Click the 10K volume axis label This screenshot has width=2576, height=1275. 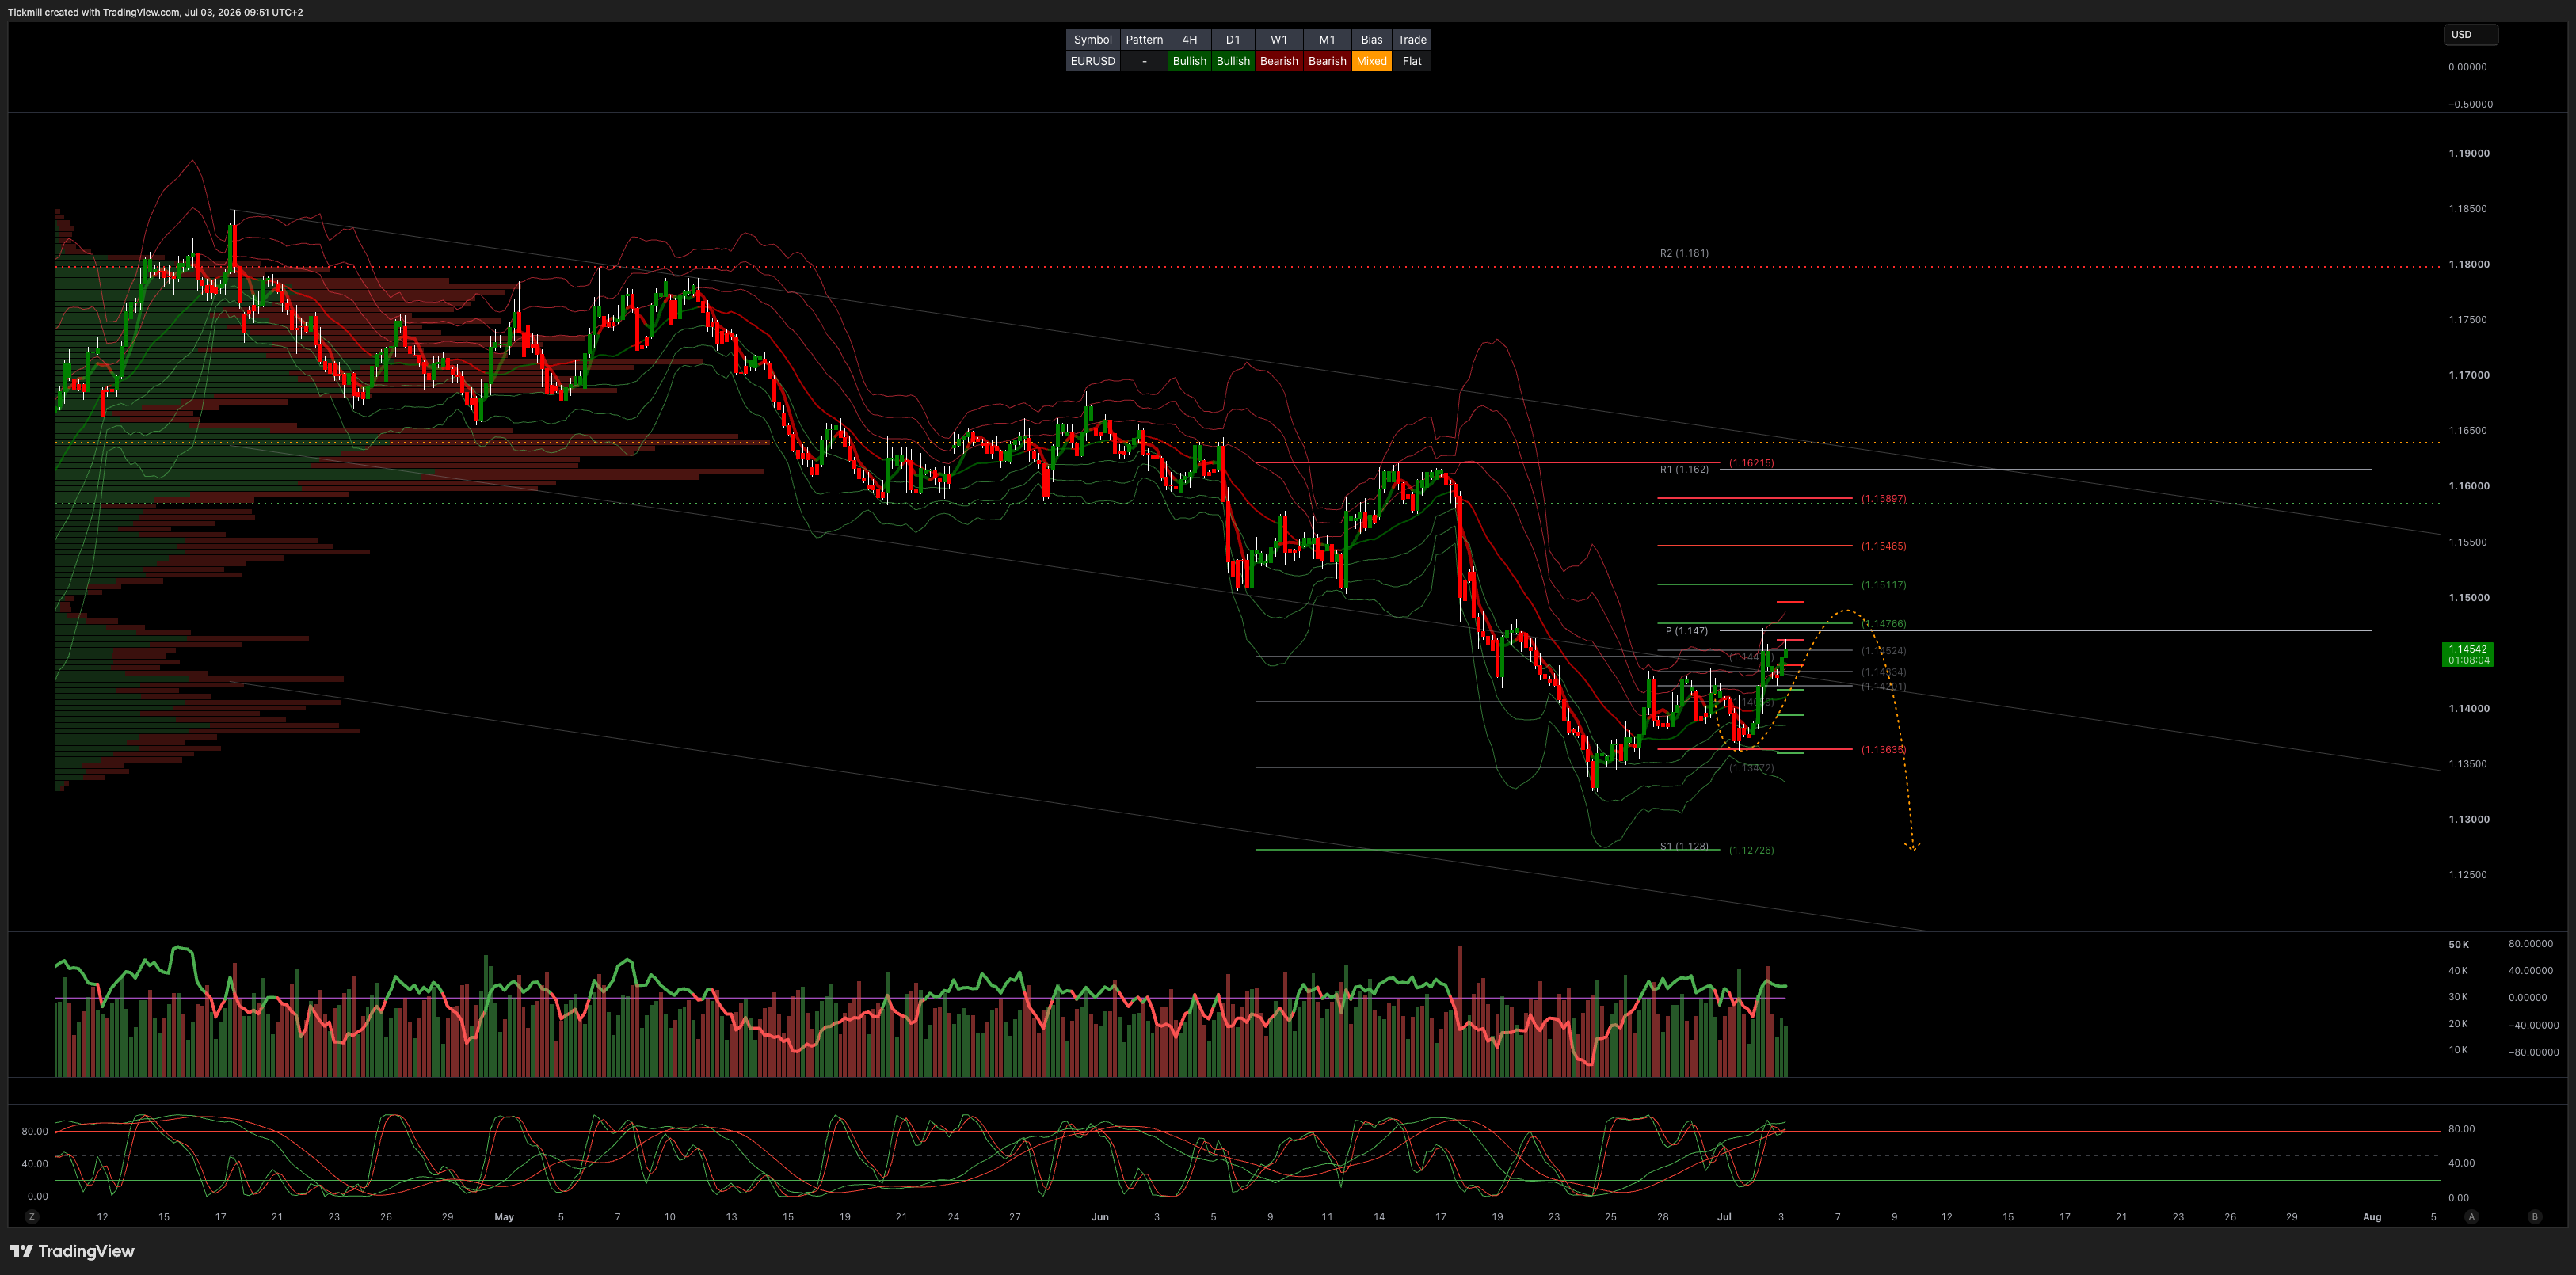coord(2459,1050)
